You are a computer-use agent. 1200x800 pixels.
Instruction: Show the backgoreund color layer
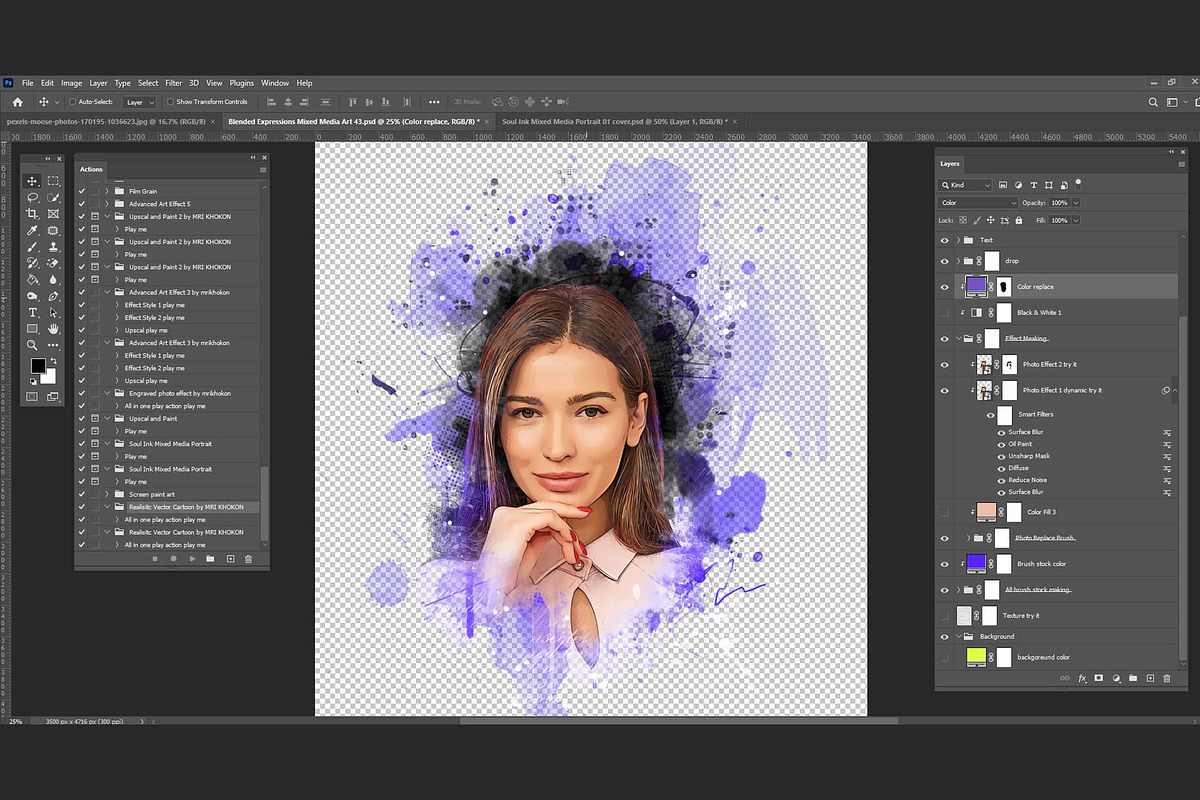(945, 657)
